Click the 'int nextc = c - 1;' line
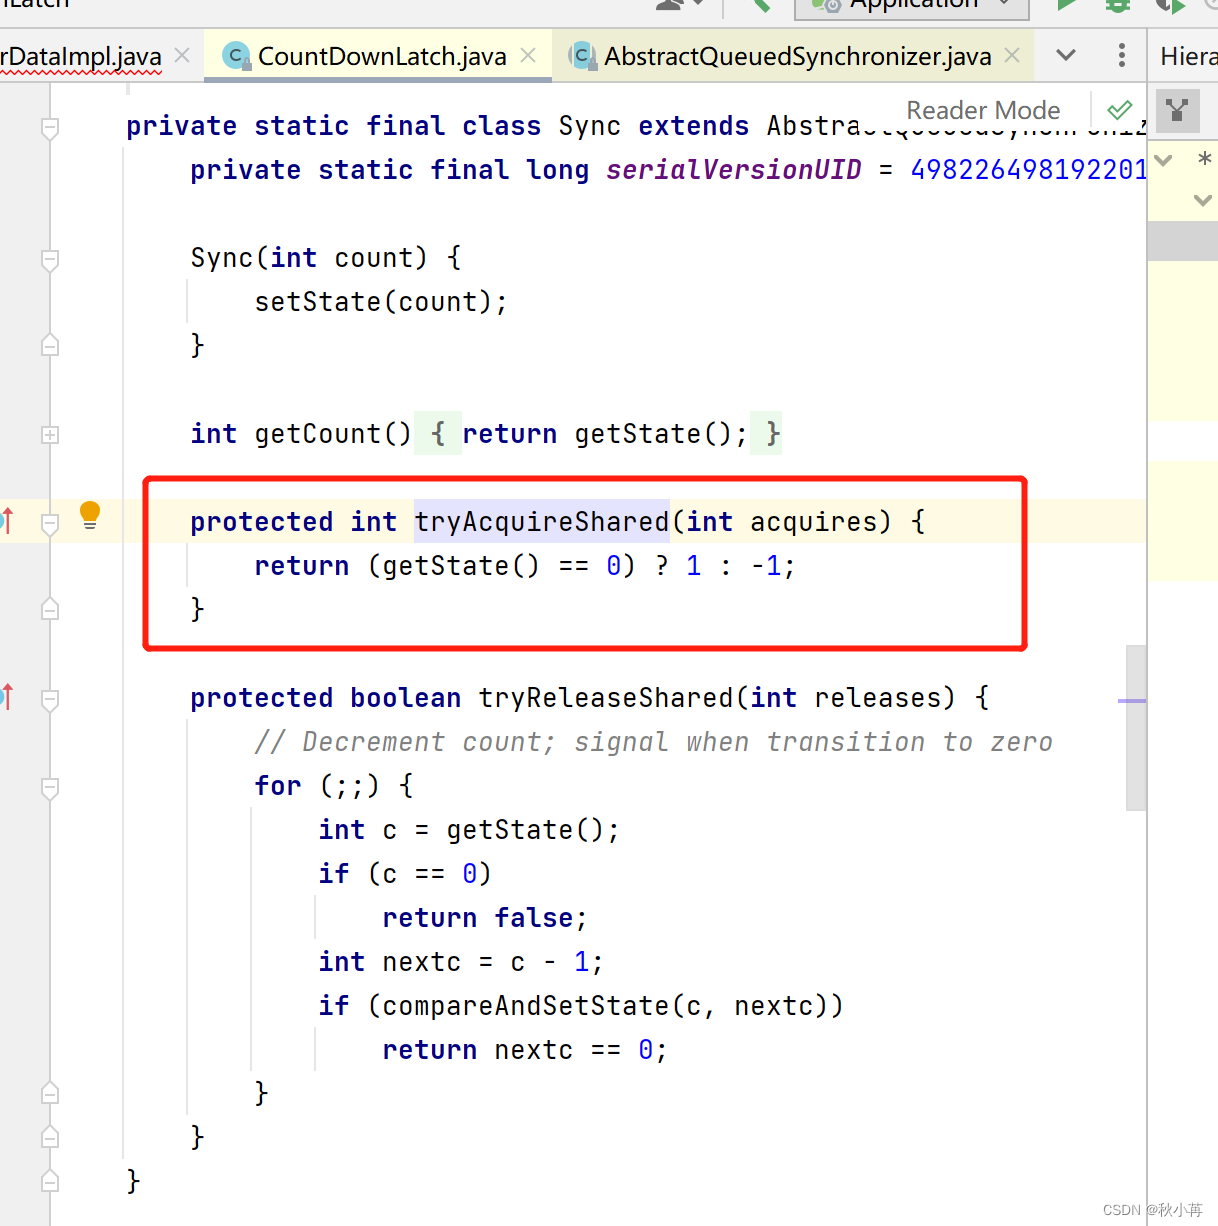Image resolution: width=1218 pixels, height=1226 pixels. coord(461,961)
